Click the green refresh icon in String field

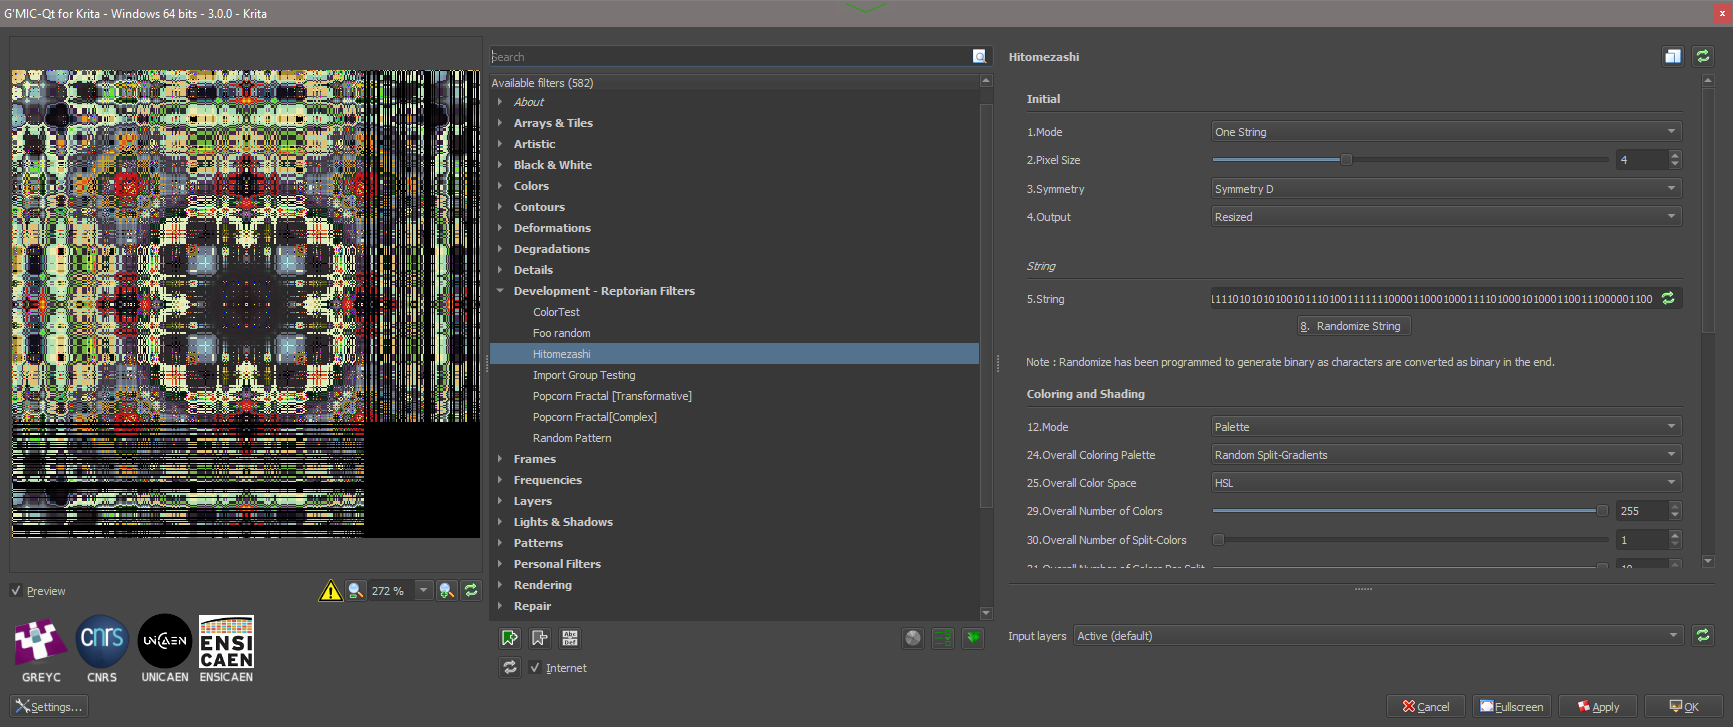[x=1668, y=299]
